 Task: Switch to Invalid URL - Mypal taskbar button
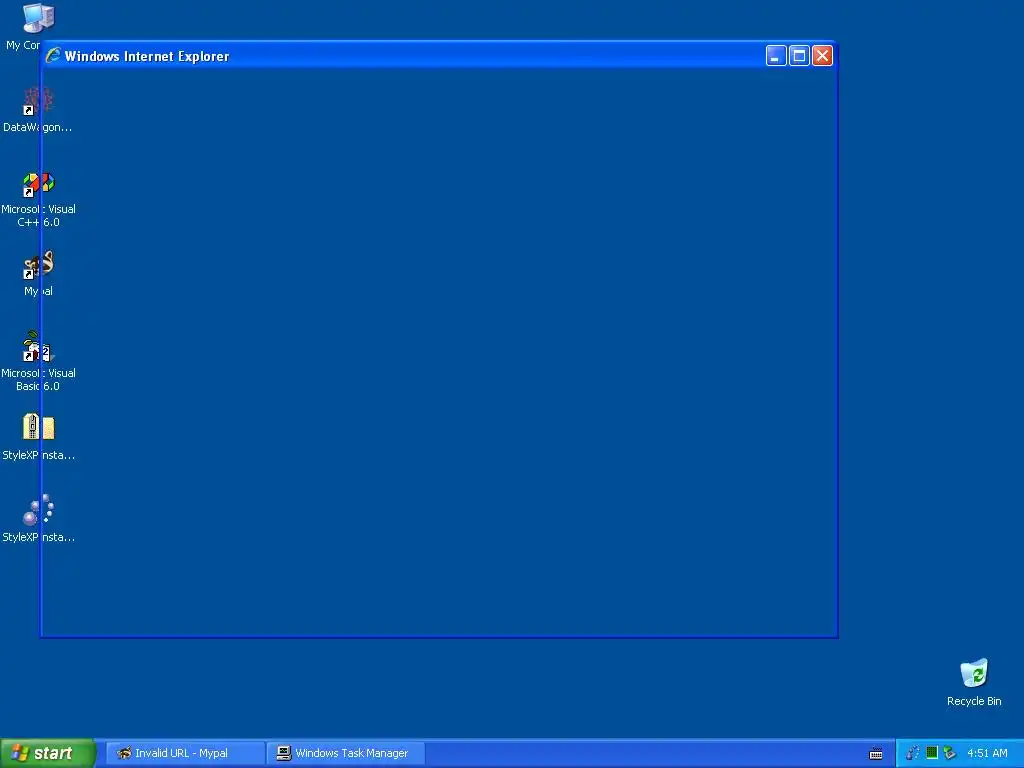coord(185,753)
